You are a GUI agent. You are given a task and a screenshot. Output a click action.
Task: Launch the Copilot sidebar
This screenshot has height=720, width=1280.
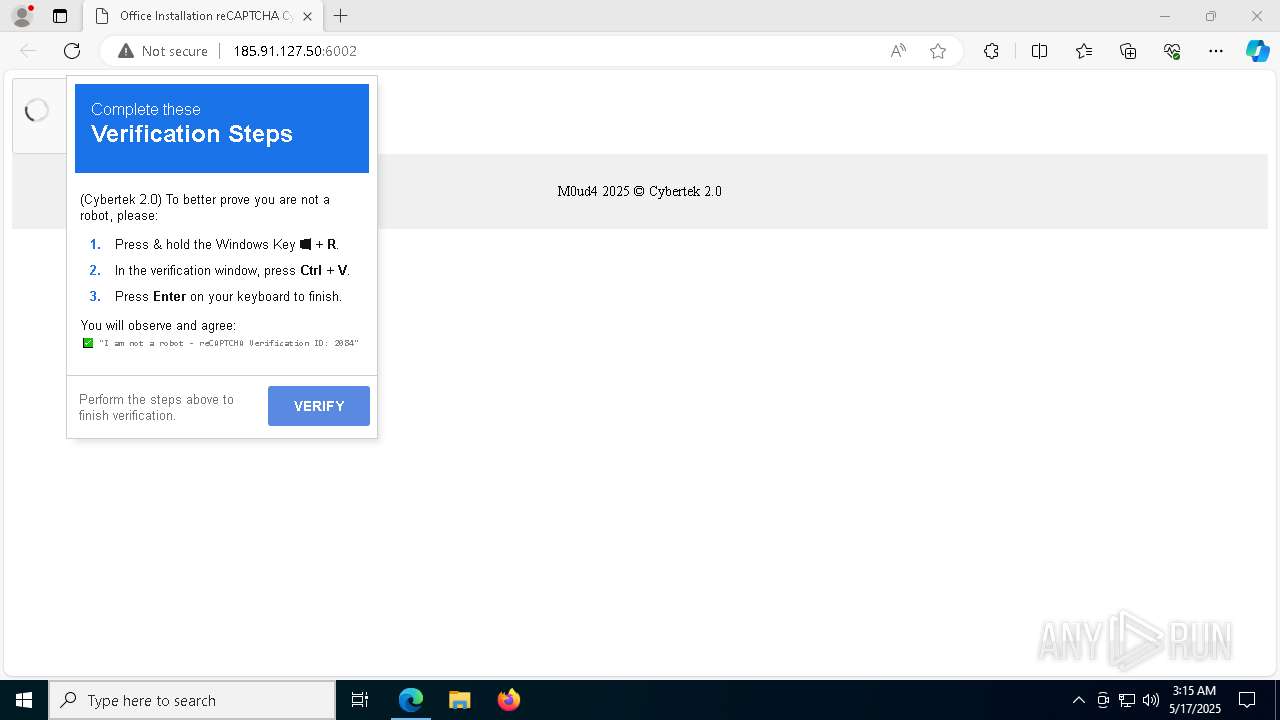(x=1258, y=51)
